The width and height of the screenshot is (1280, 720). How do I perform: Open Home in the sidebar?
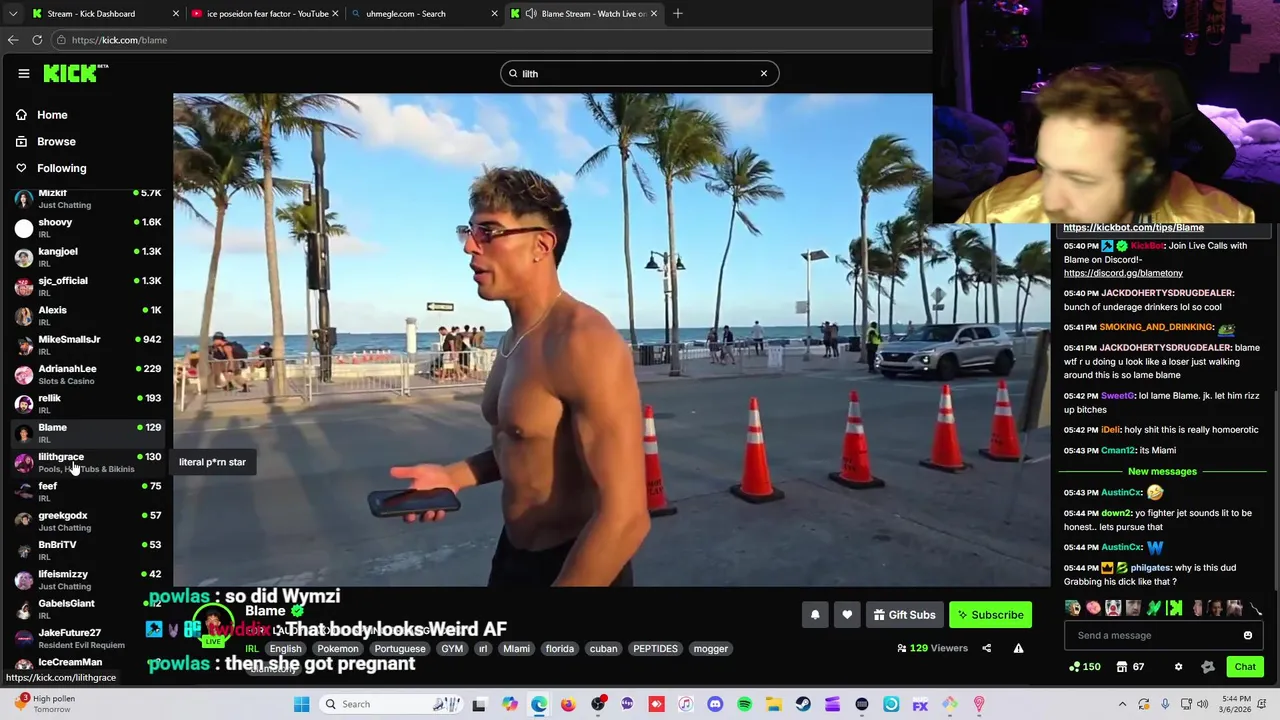[52, 115]
